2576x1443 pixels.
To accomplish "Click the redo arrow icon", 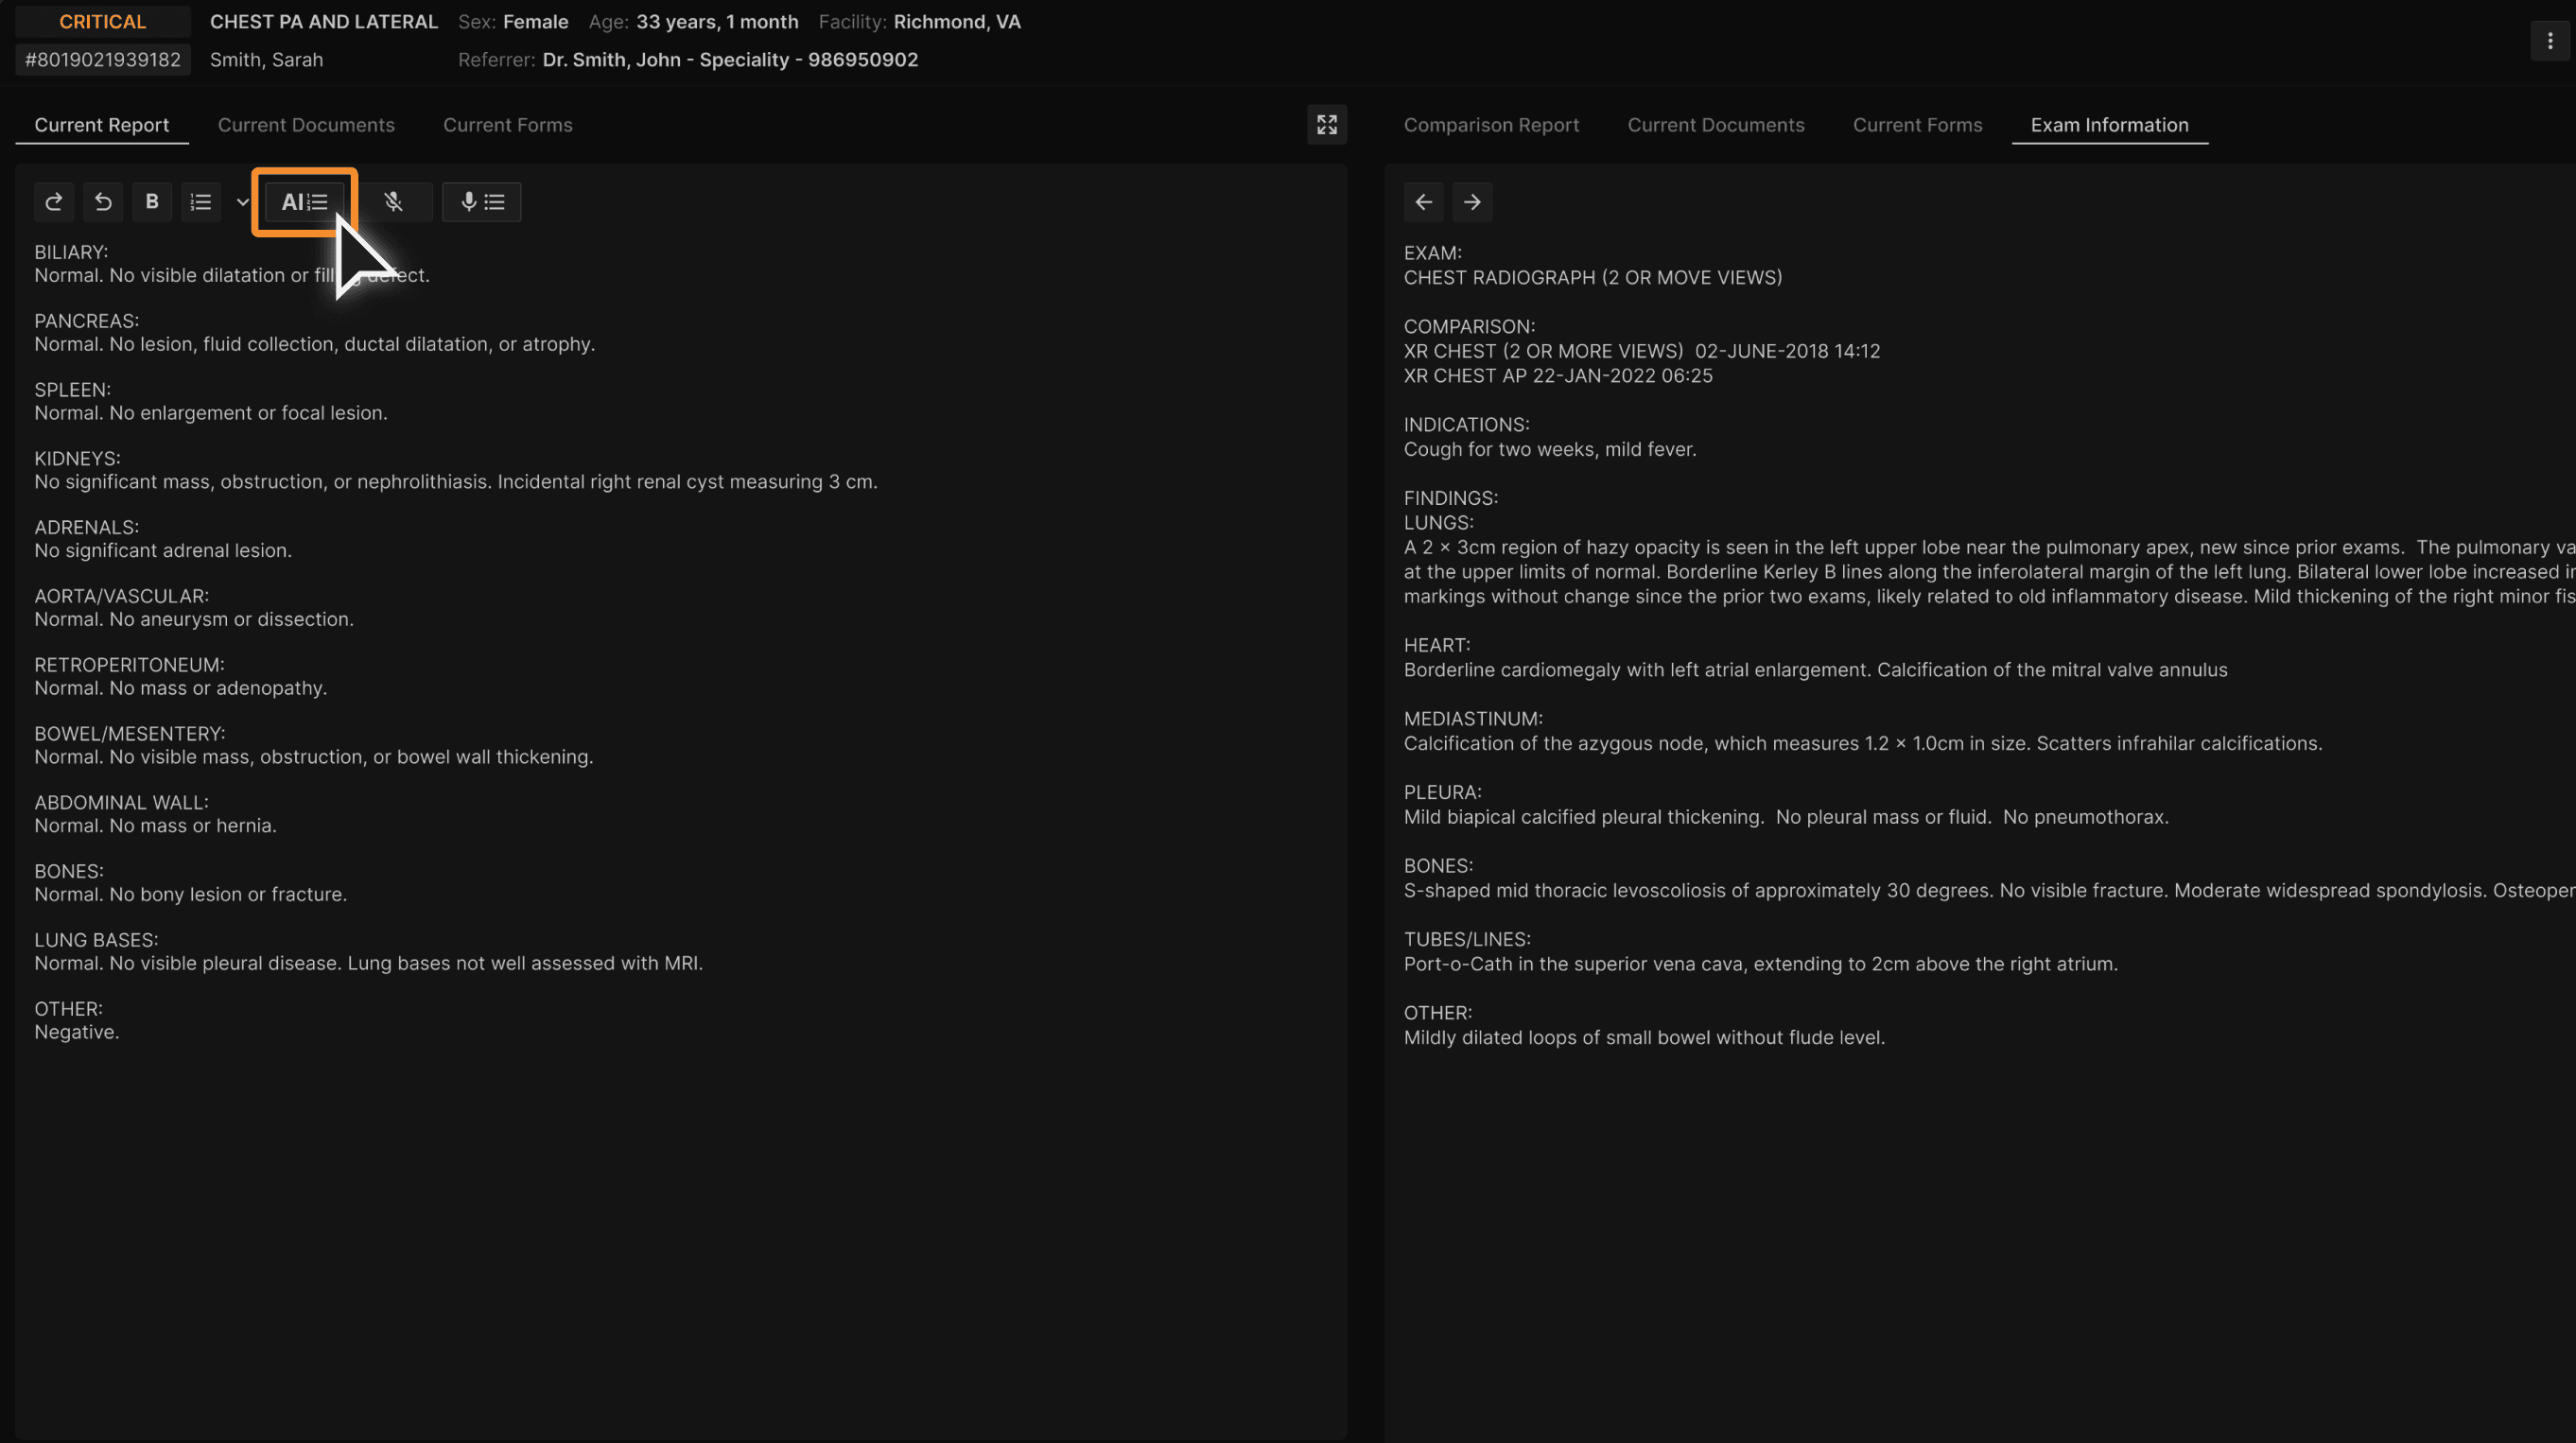I will click(54, 202).
